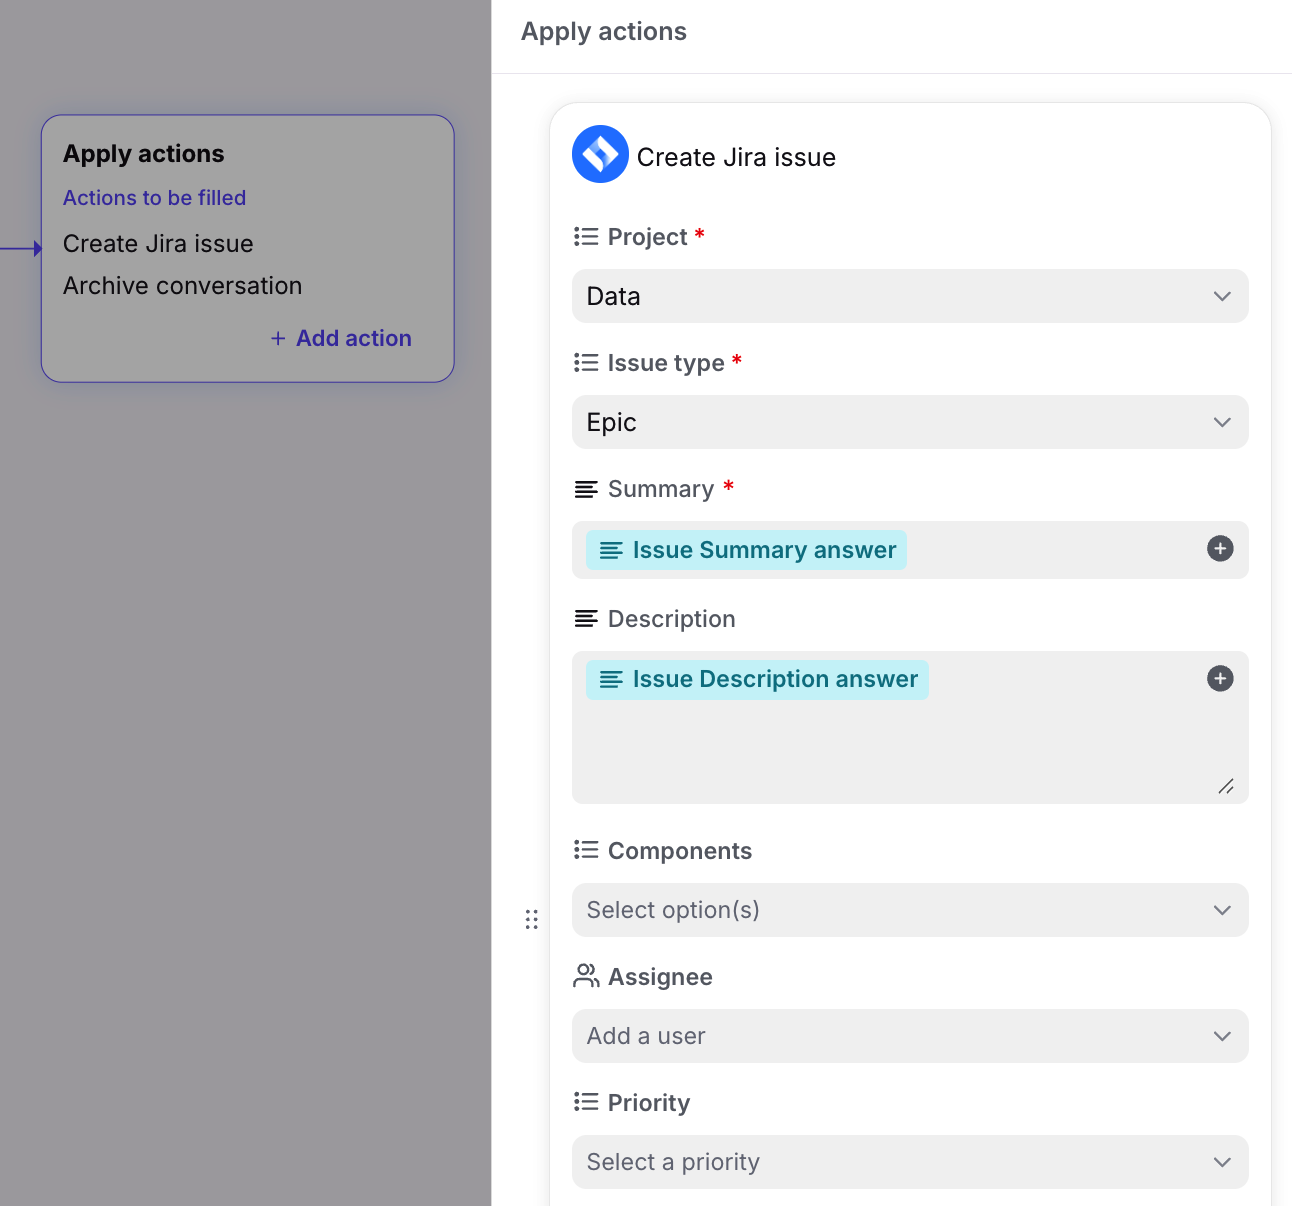Select the Issue Summary answer chip

[746, 550]
